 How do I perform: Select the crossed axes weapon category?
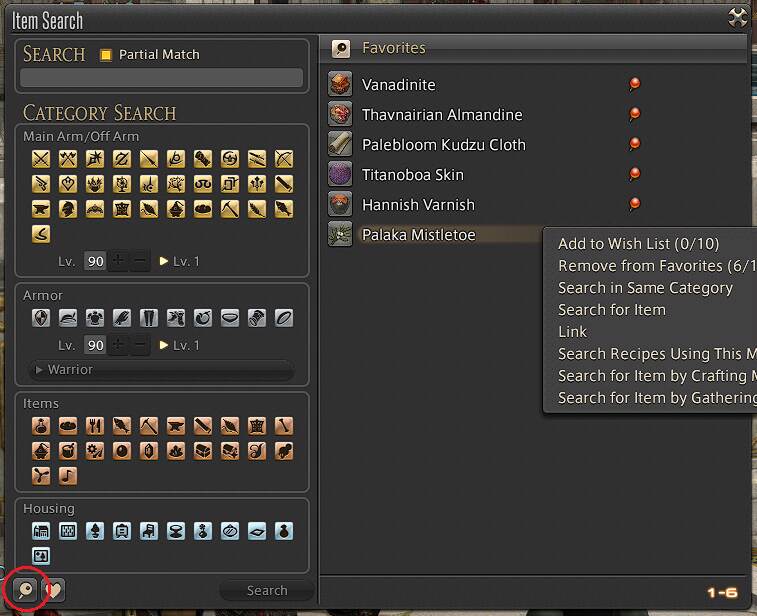[x=68, y=159]
